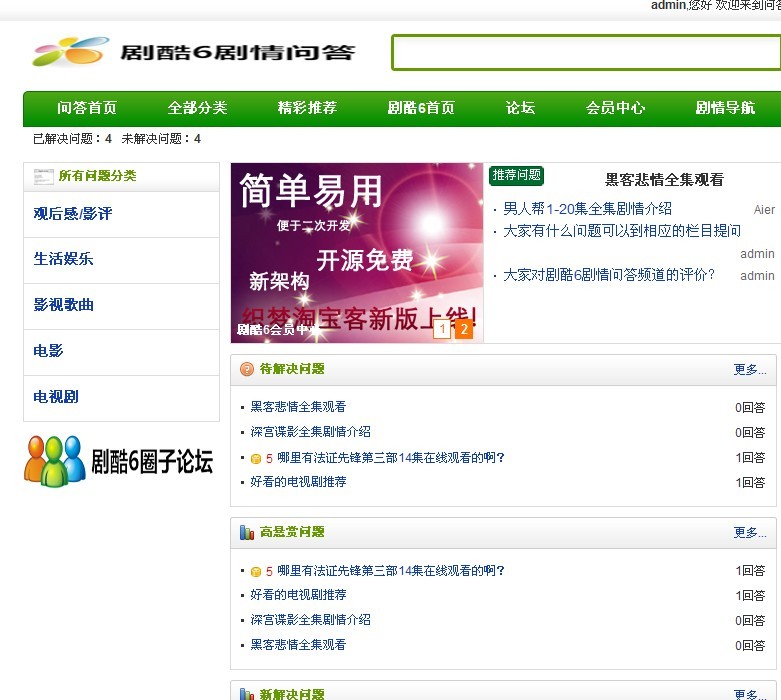Expand 更多 in 新解决问题 section
The width and height of the screenshot is (781, 700).
[749, 694]
